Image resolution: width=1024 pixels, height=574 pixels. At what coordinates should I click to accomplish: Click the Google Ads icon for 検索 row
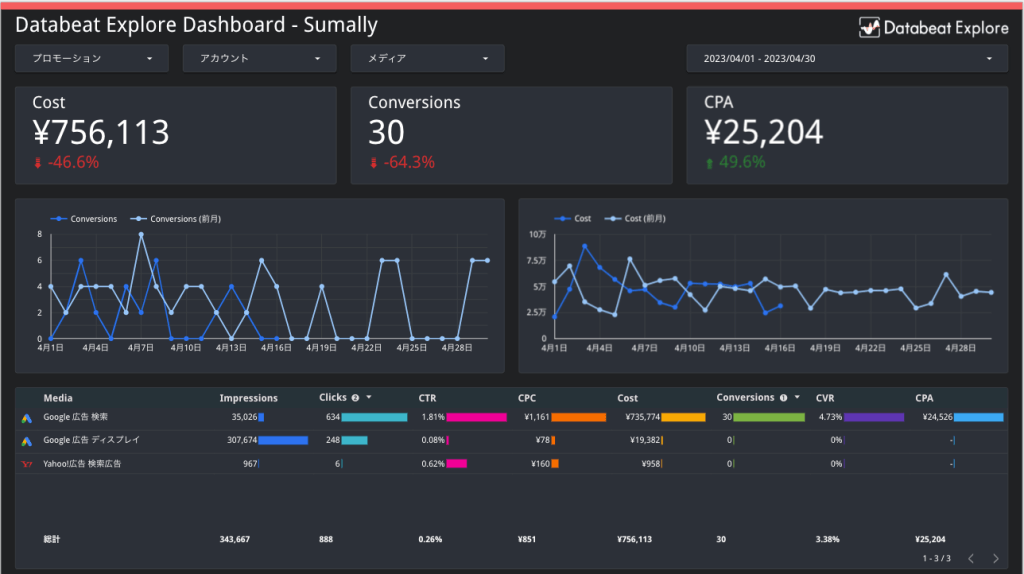(x=27, y=418)
